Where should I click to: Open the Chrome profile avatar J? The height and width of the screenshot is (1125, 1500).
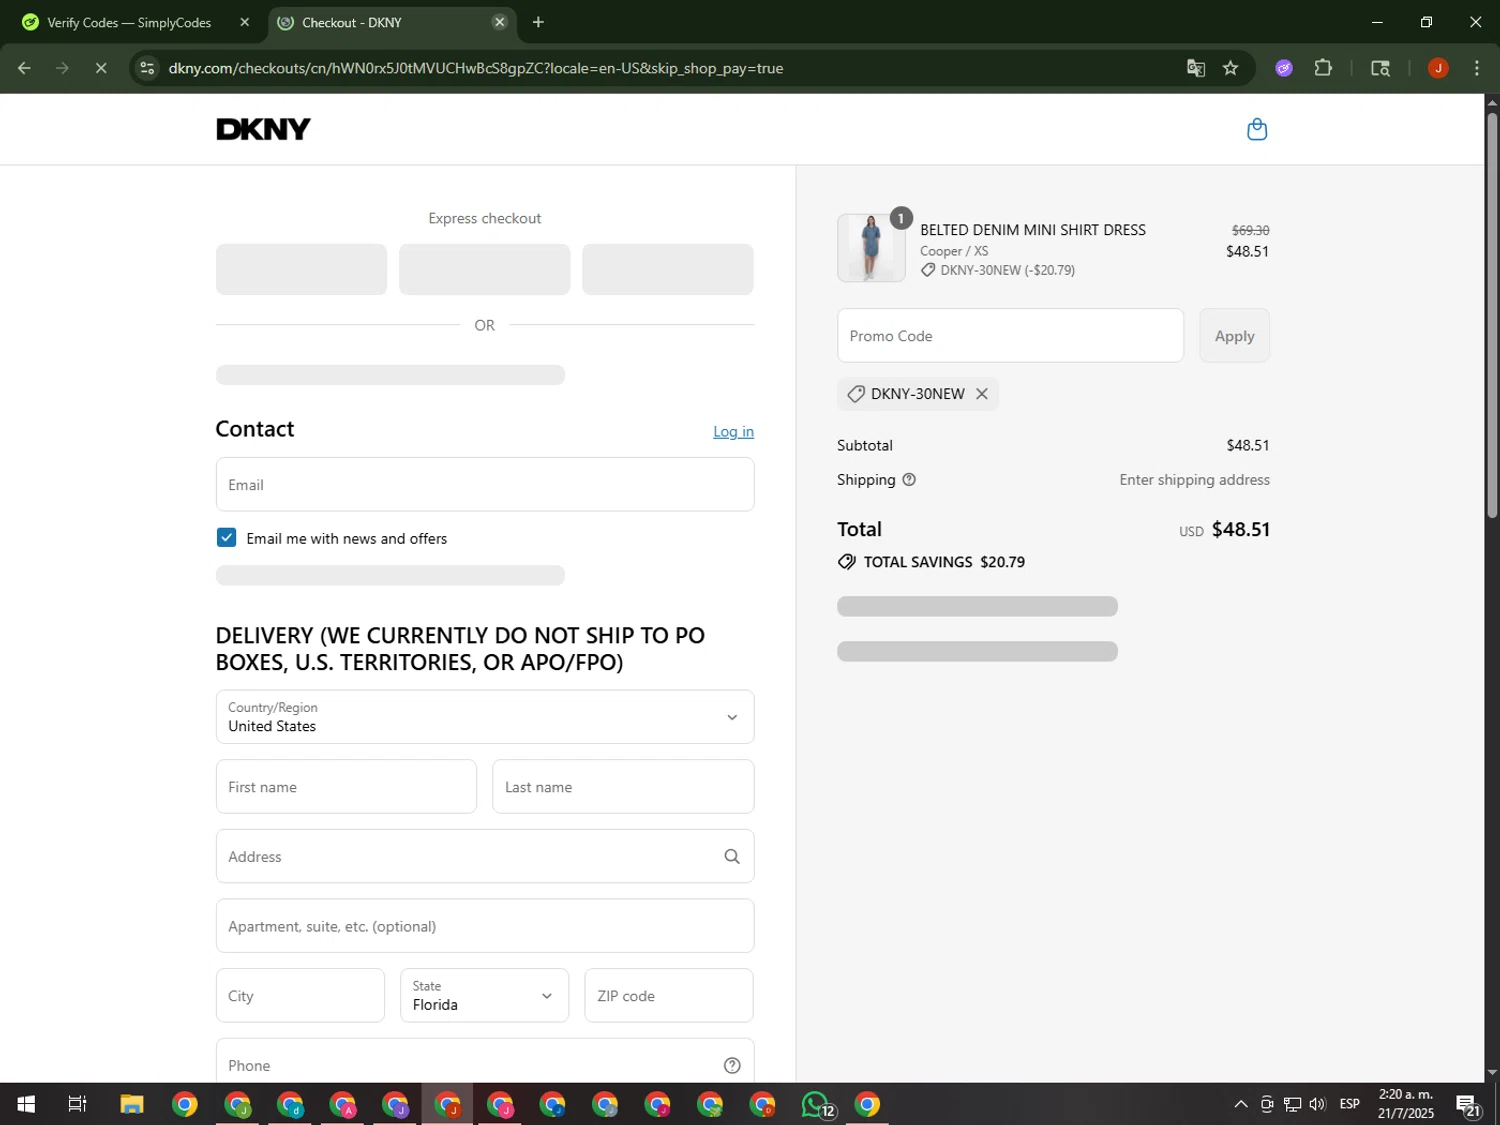pos(1438,68)
